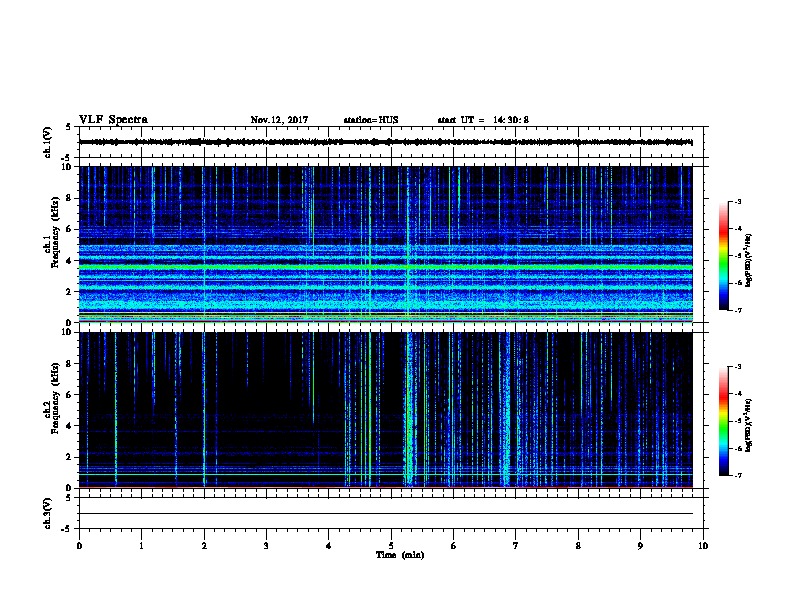Click the x-axis tick label "4"
The width and height of the screenshot is (792, 612).
[329, 545]
